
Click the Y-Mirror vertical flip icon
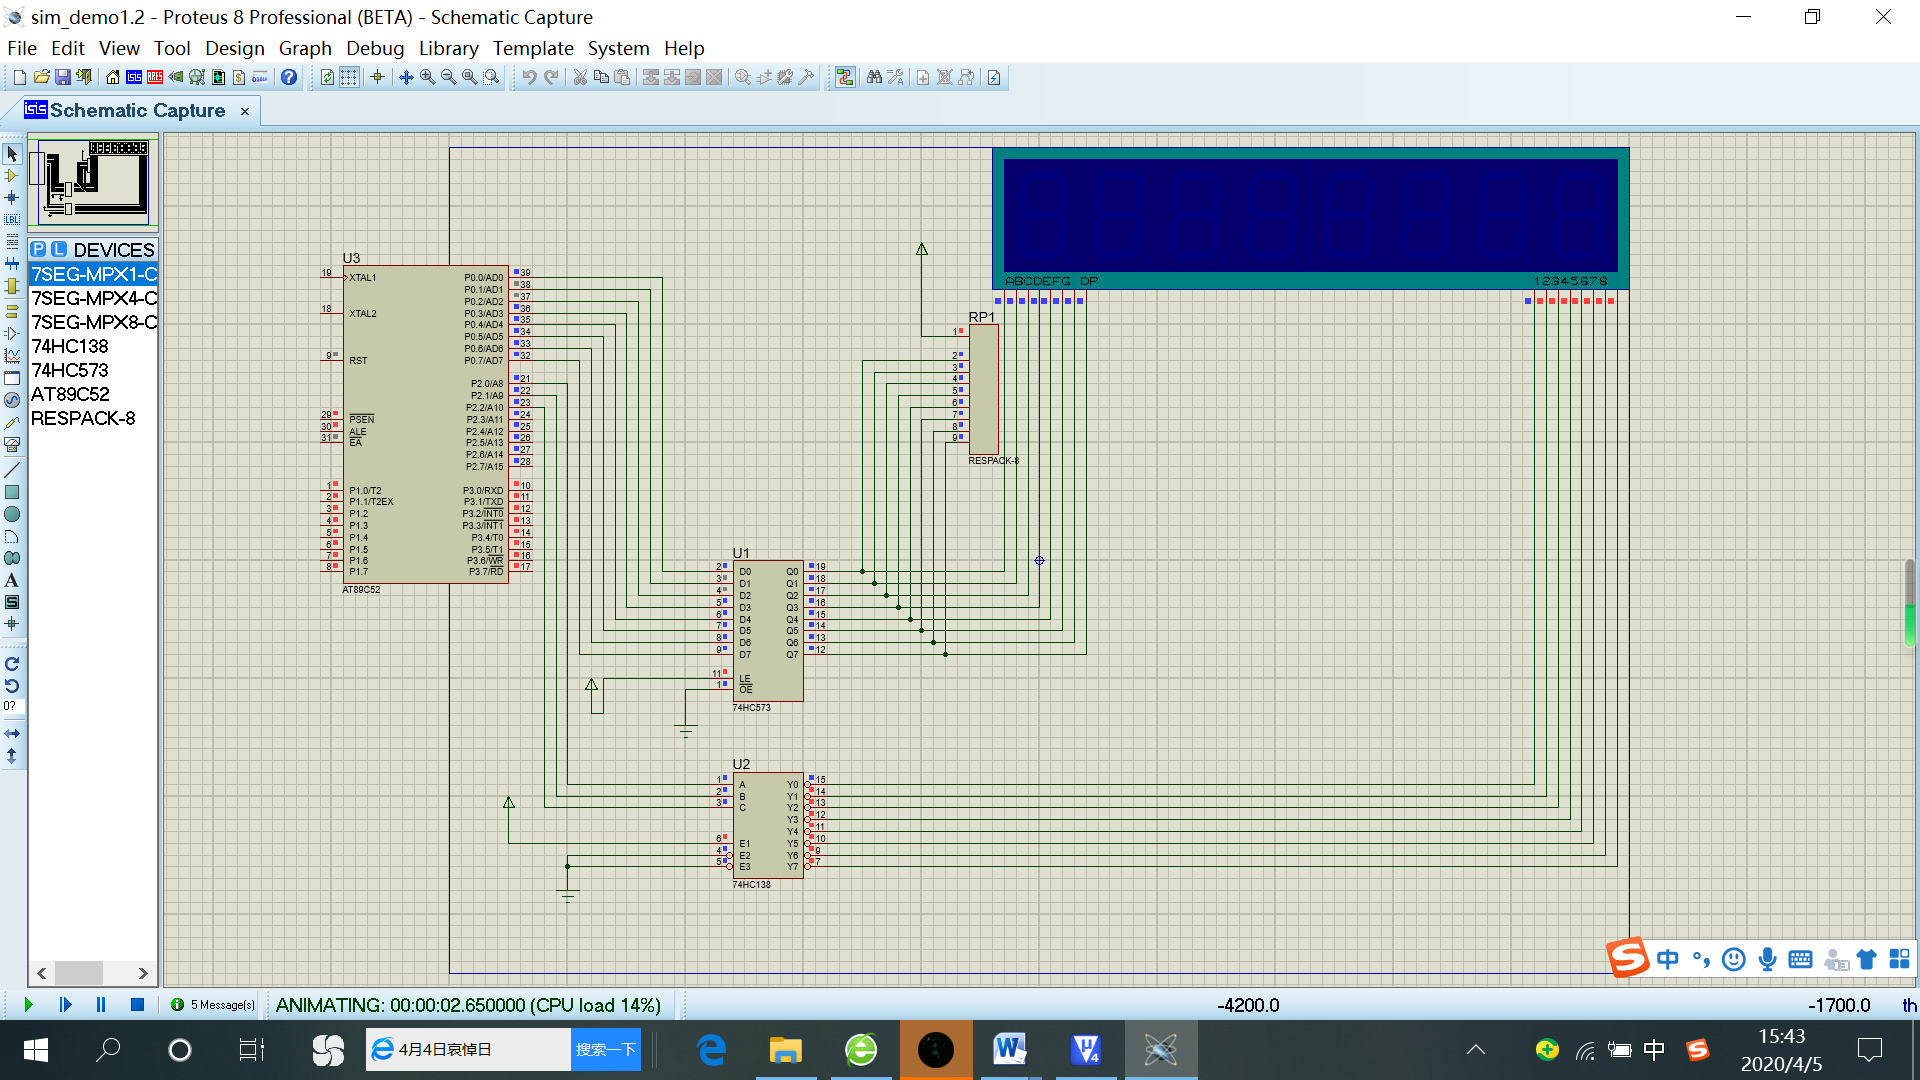pyautogui.click(x=12, y=756)
